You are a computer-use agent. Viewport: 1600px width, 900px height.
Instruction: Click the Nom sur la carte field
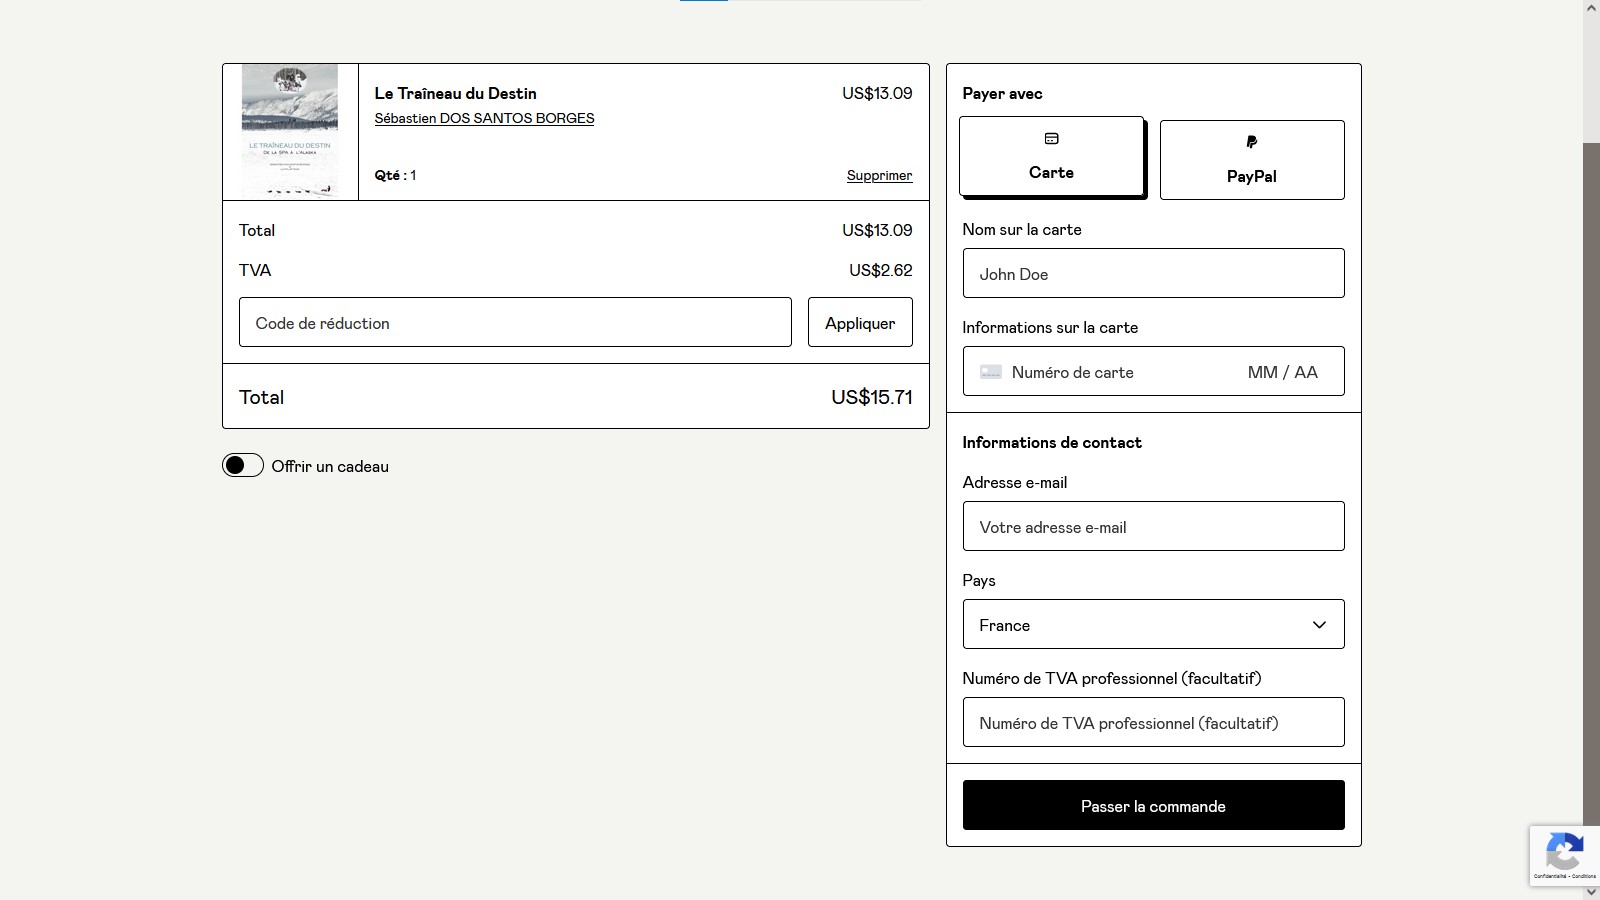(x=1152, y=274)
